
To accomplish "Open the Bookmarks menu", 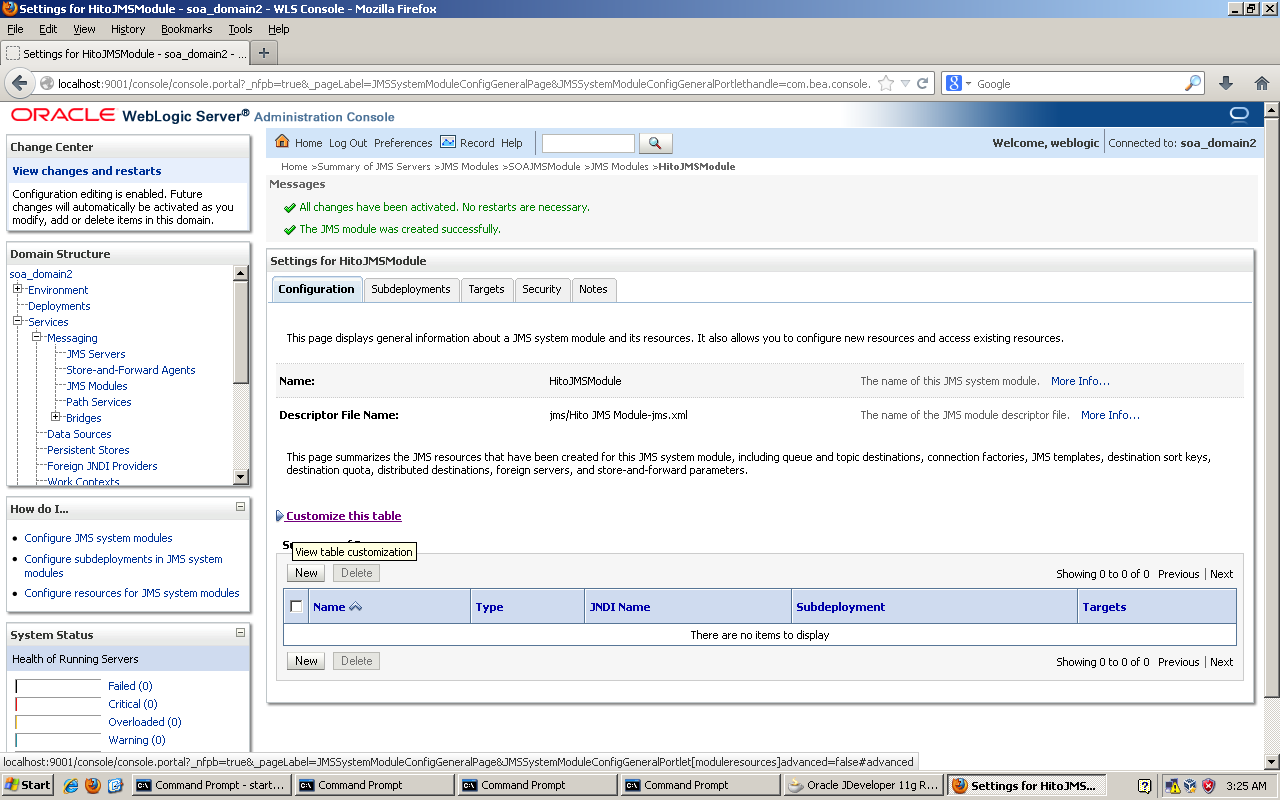I will (x=186, y=29).
